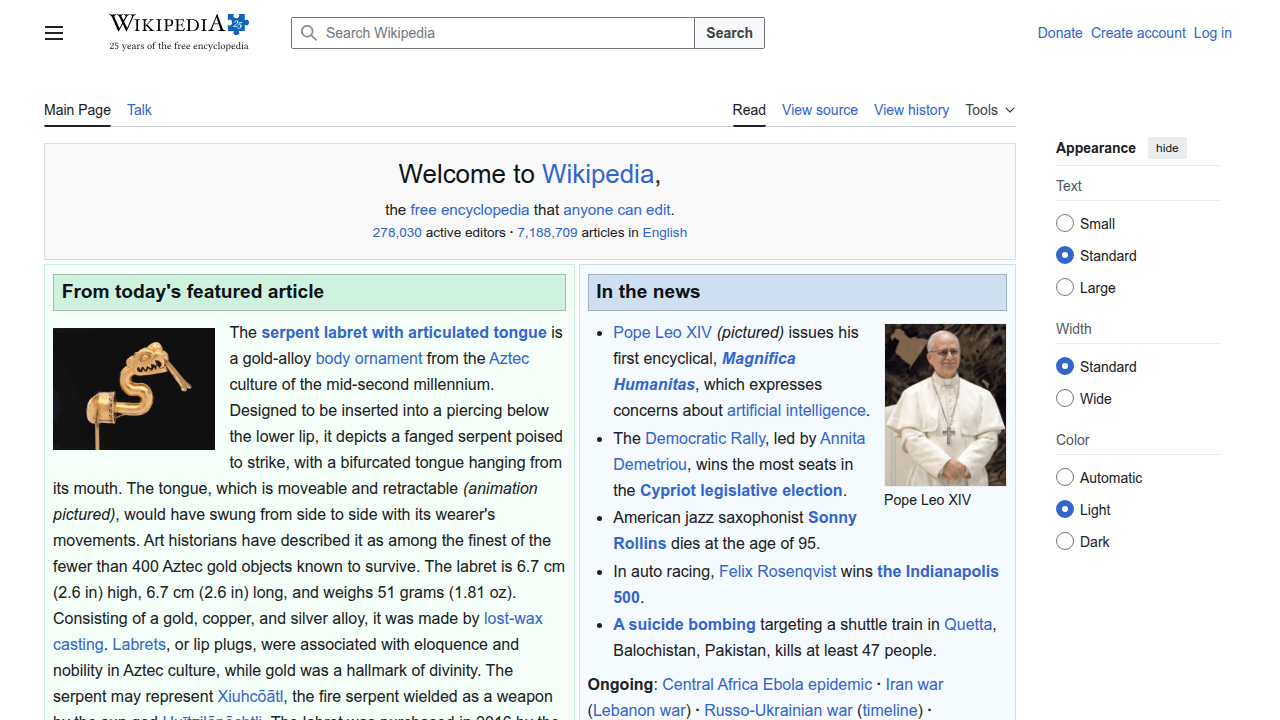Open the Indianapolis 500 link
Viewport: 1280px width, 720px height.
click(938, 571)
